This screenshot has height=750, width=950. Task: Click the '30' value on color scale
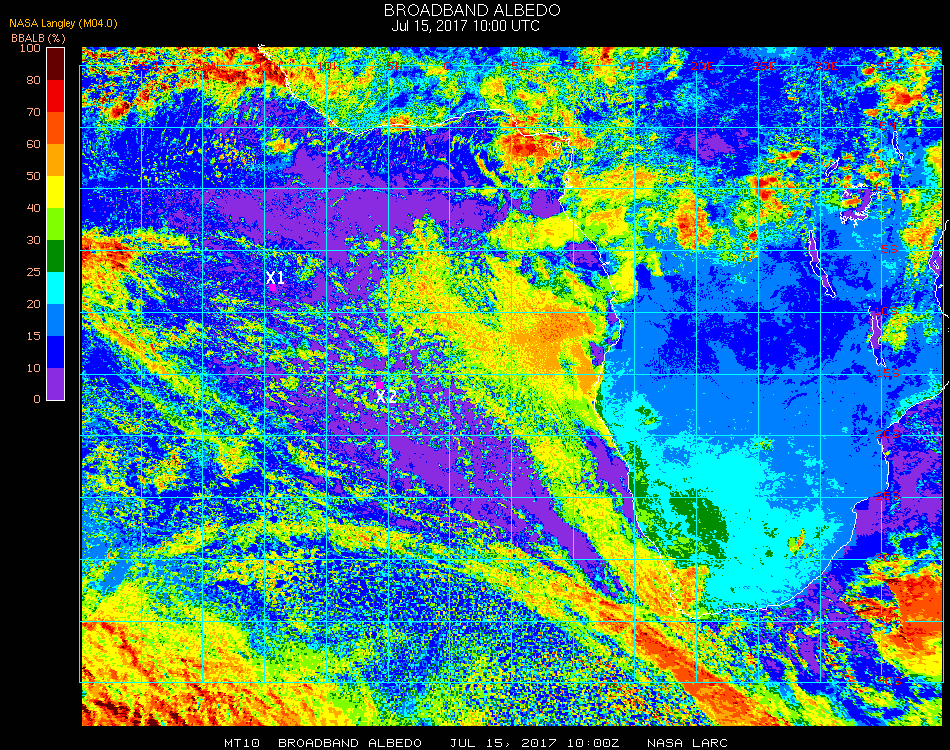[x=33, y=241]
